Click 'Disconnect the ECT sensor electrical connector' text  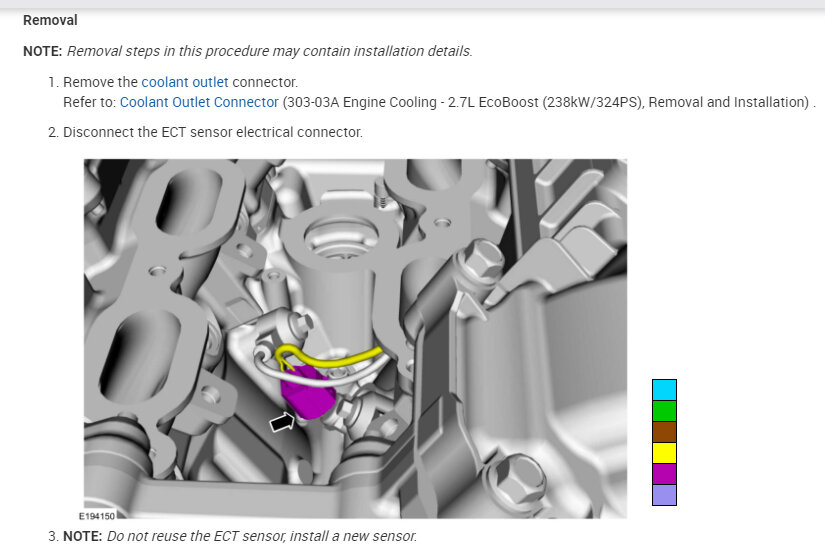tap(213, 132)
